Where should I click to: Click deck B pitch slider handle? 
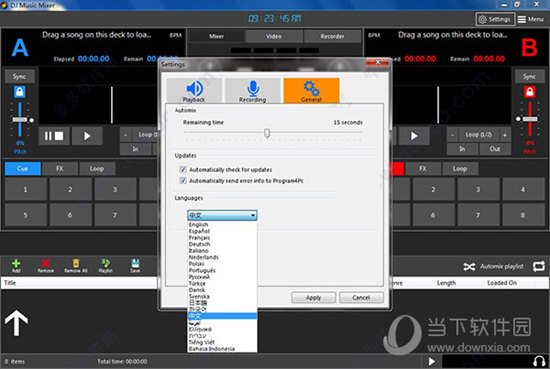[x=530, y=119]
